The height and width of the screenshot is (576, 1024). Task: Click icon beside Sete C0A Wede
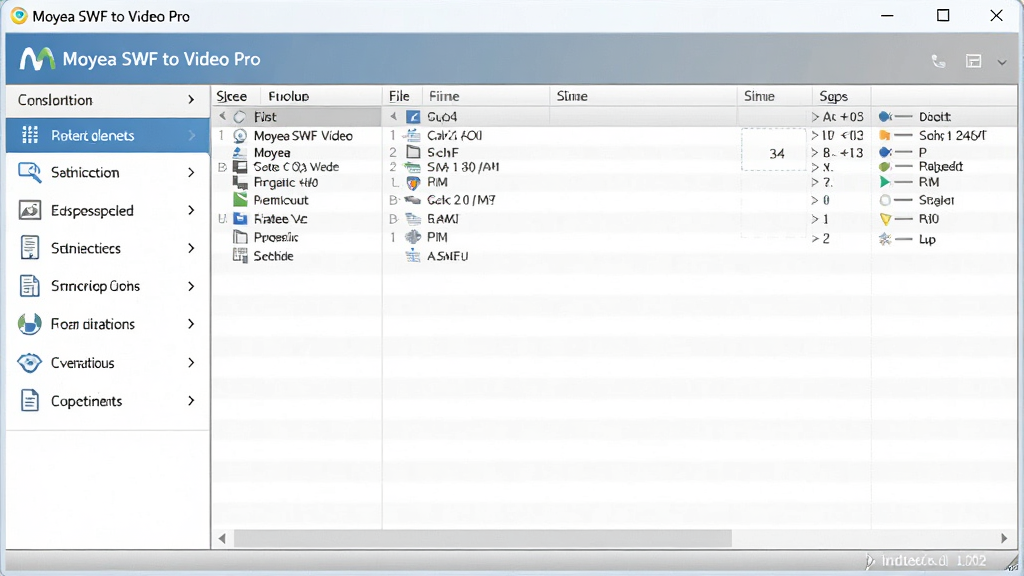coord(240,167)
